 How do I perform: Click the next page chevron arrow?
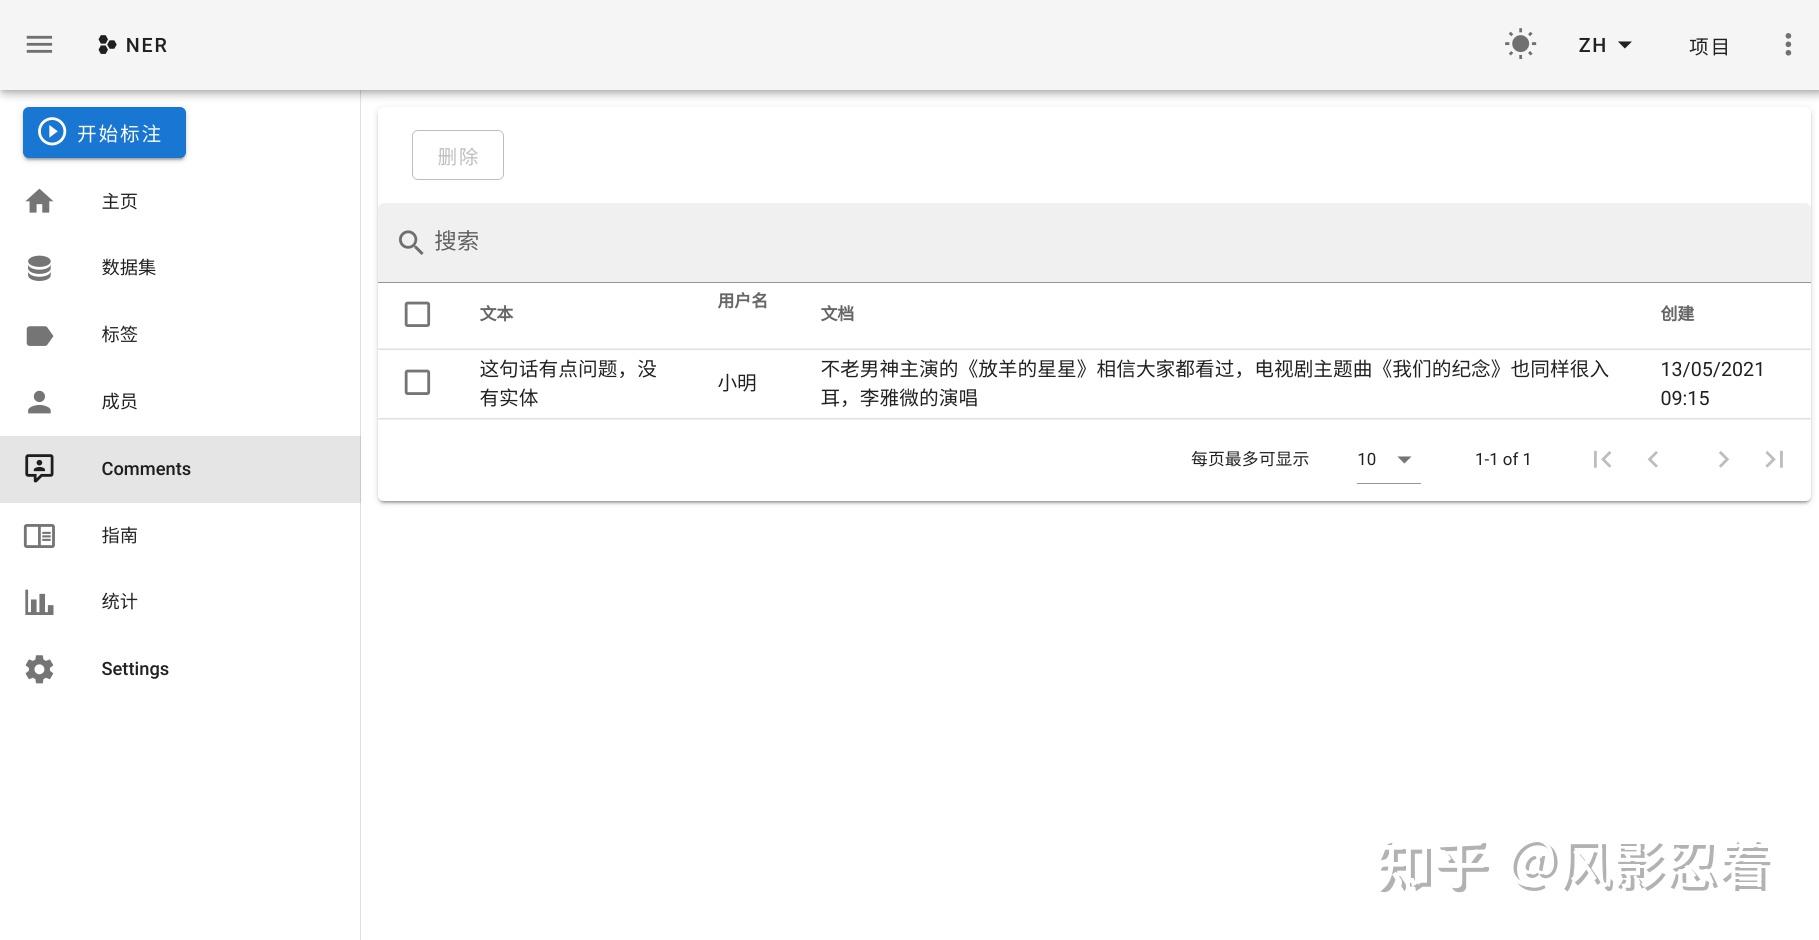(1723, 459)
